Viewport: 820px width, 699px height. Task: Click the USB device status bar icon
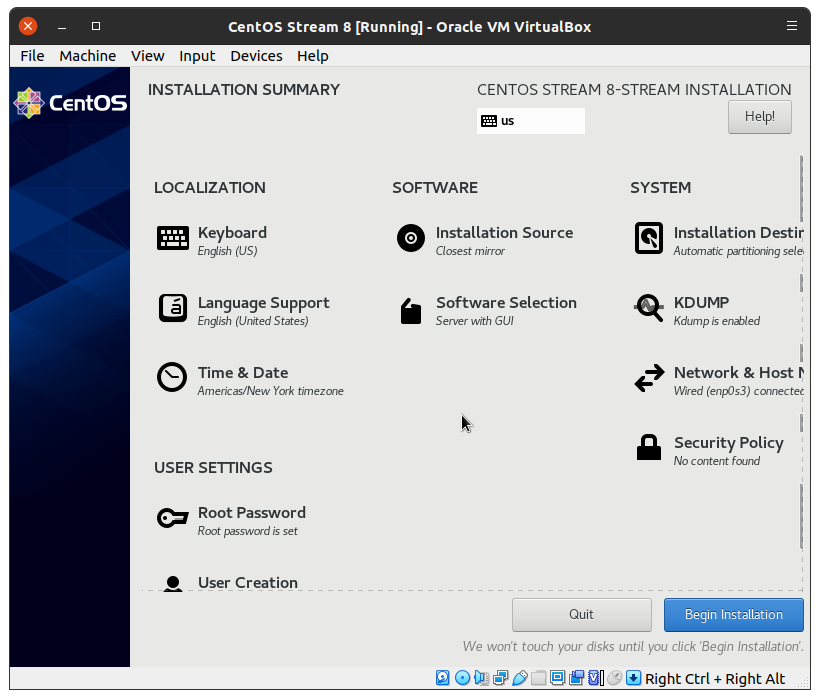click(520, 678)
